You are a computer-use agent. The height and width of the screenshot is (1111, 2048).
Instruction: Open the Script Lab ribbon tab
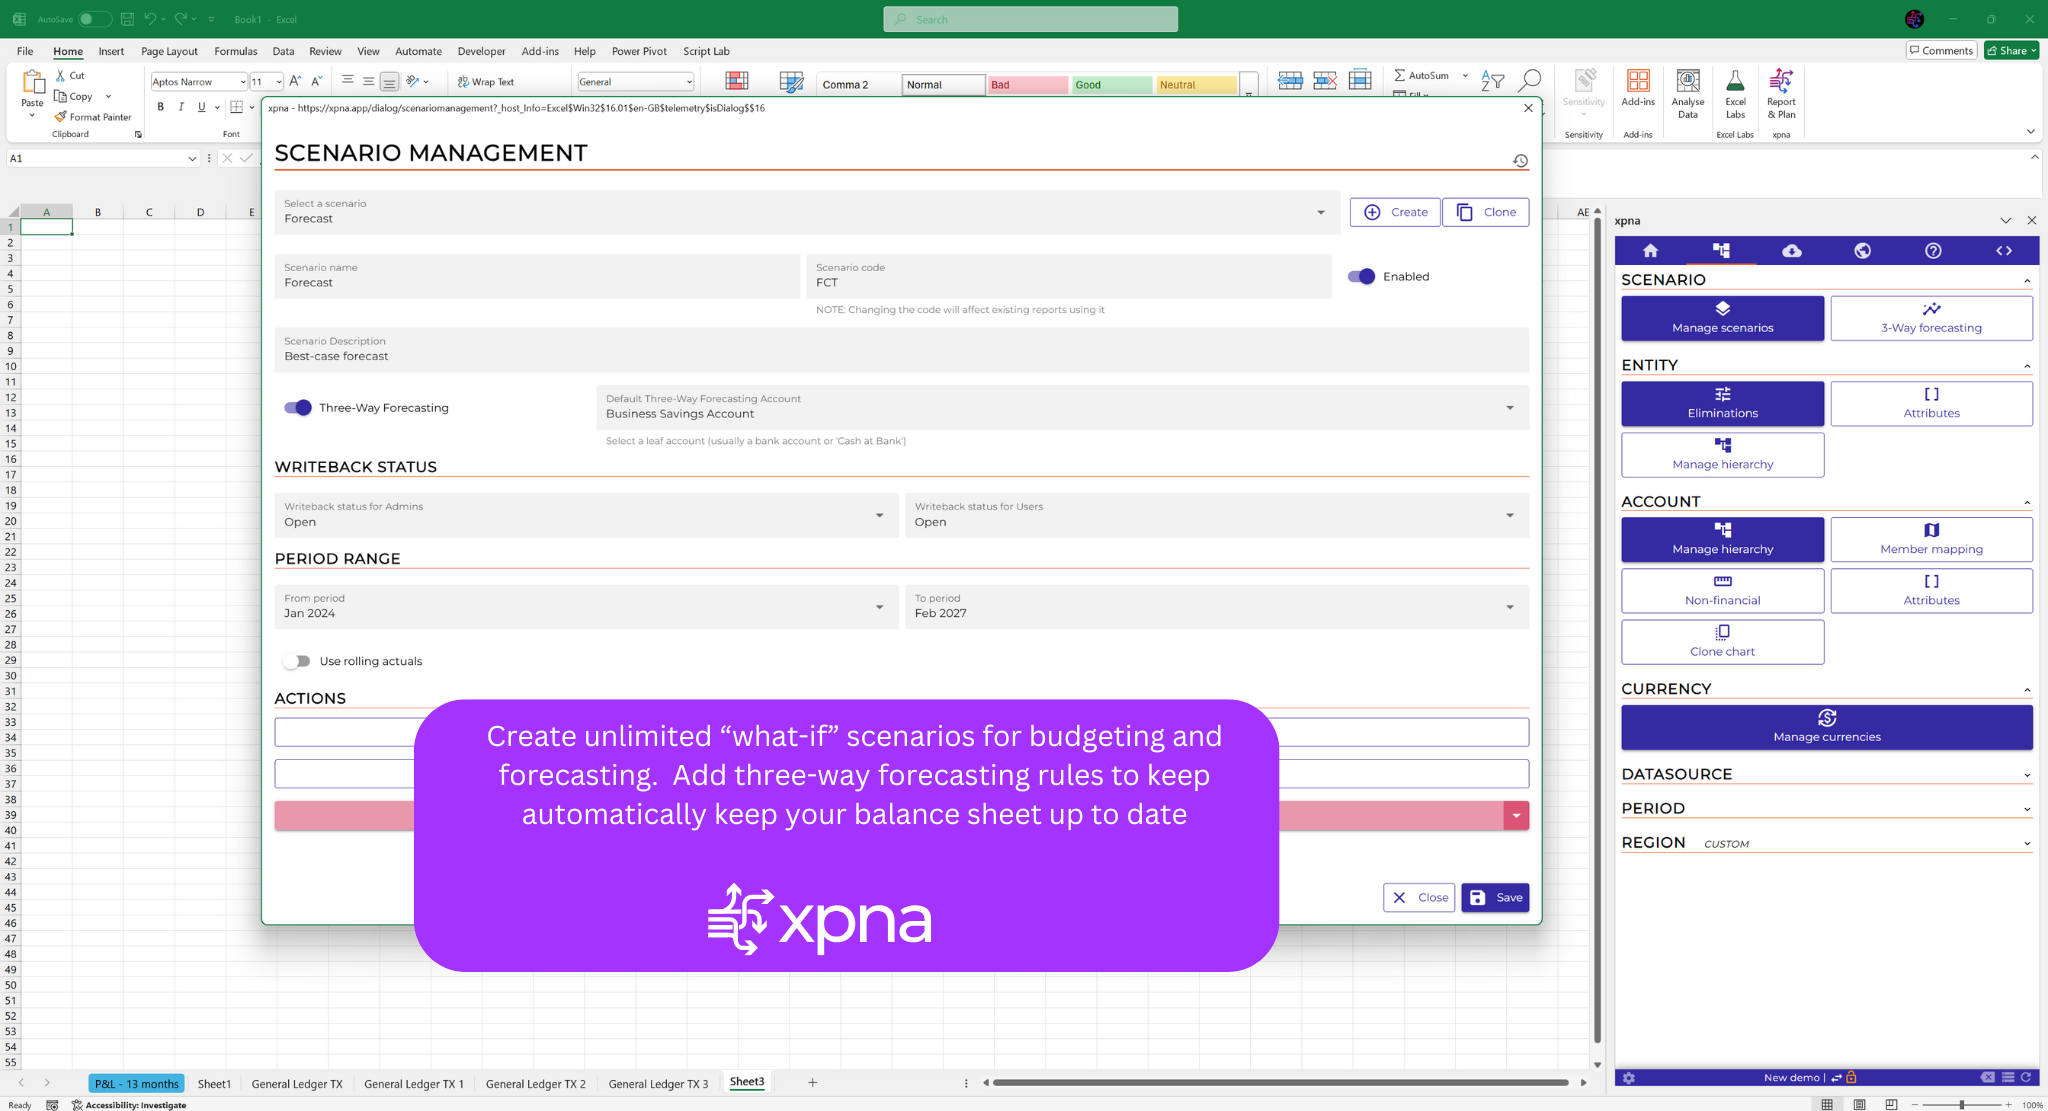pyautogui.click(x=706, y=51)
